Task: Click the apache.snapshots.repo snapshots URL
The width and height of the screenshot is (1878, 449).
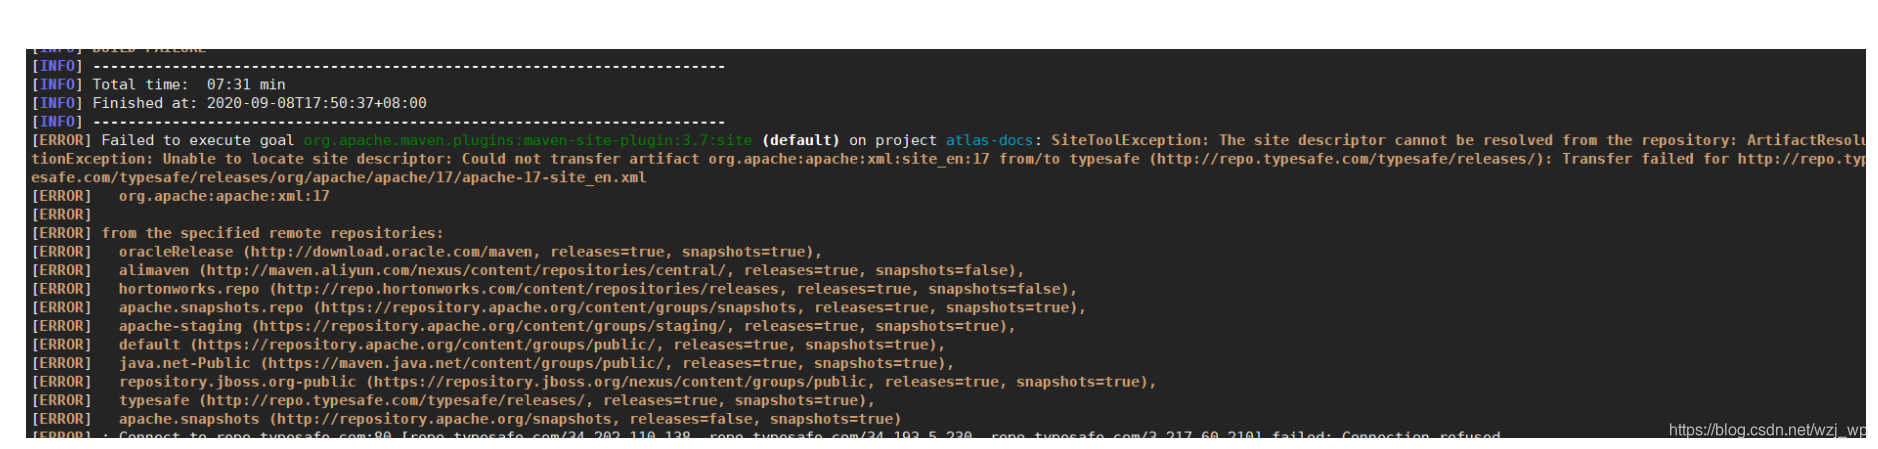Action: coord(559,308)
